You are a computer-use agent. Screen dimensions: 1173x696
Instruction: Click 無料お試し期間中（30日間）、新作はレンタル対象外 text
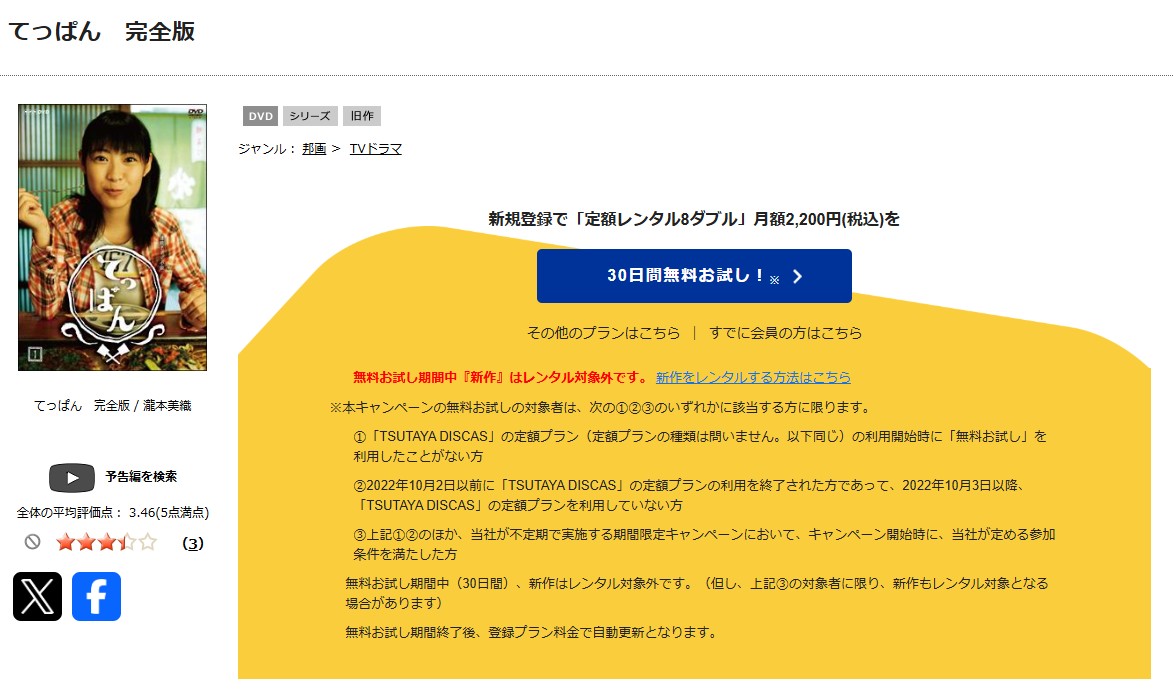(x=696, y=593)
